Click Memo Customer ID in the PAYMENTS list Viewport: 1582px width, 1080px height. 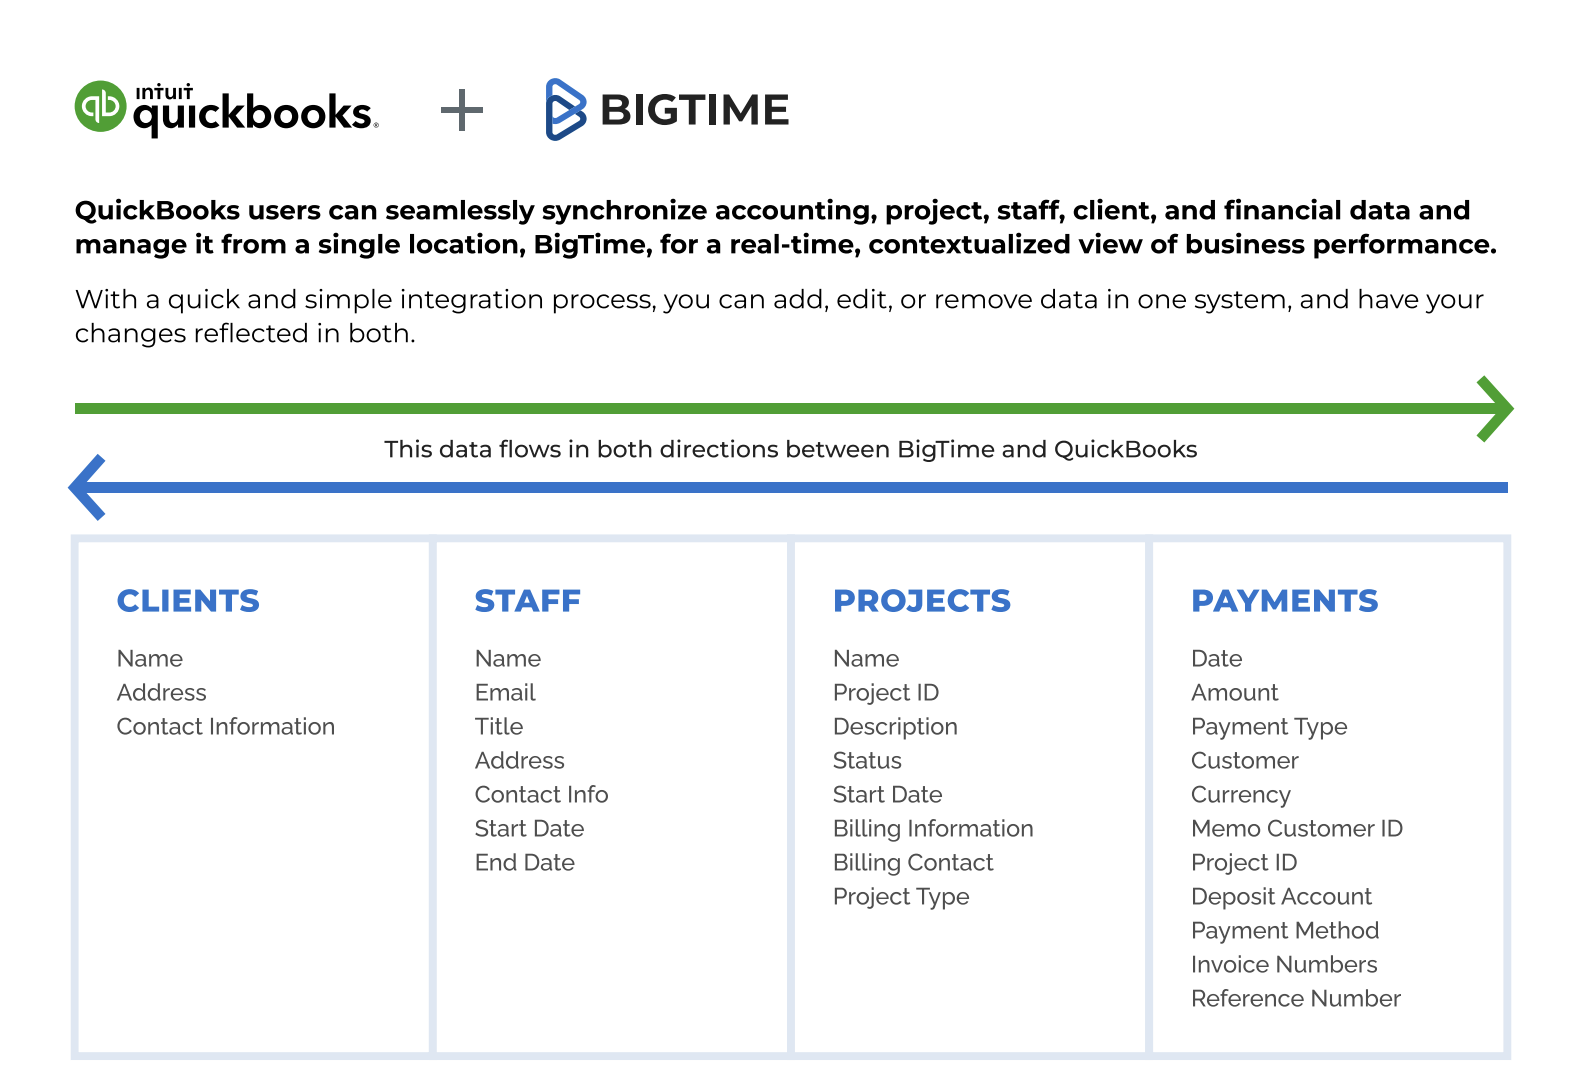click(x=1297, y=829)
